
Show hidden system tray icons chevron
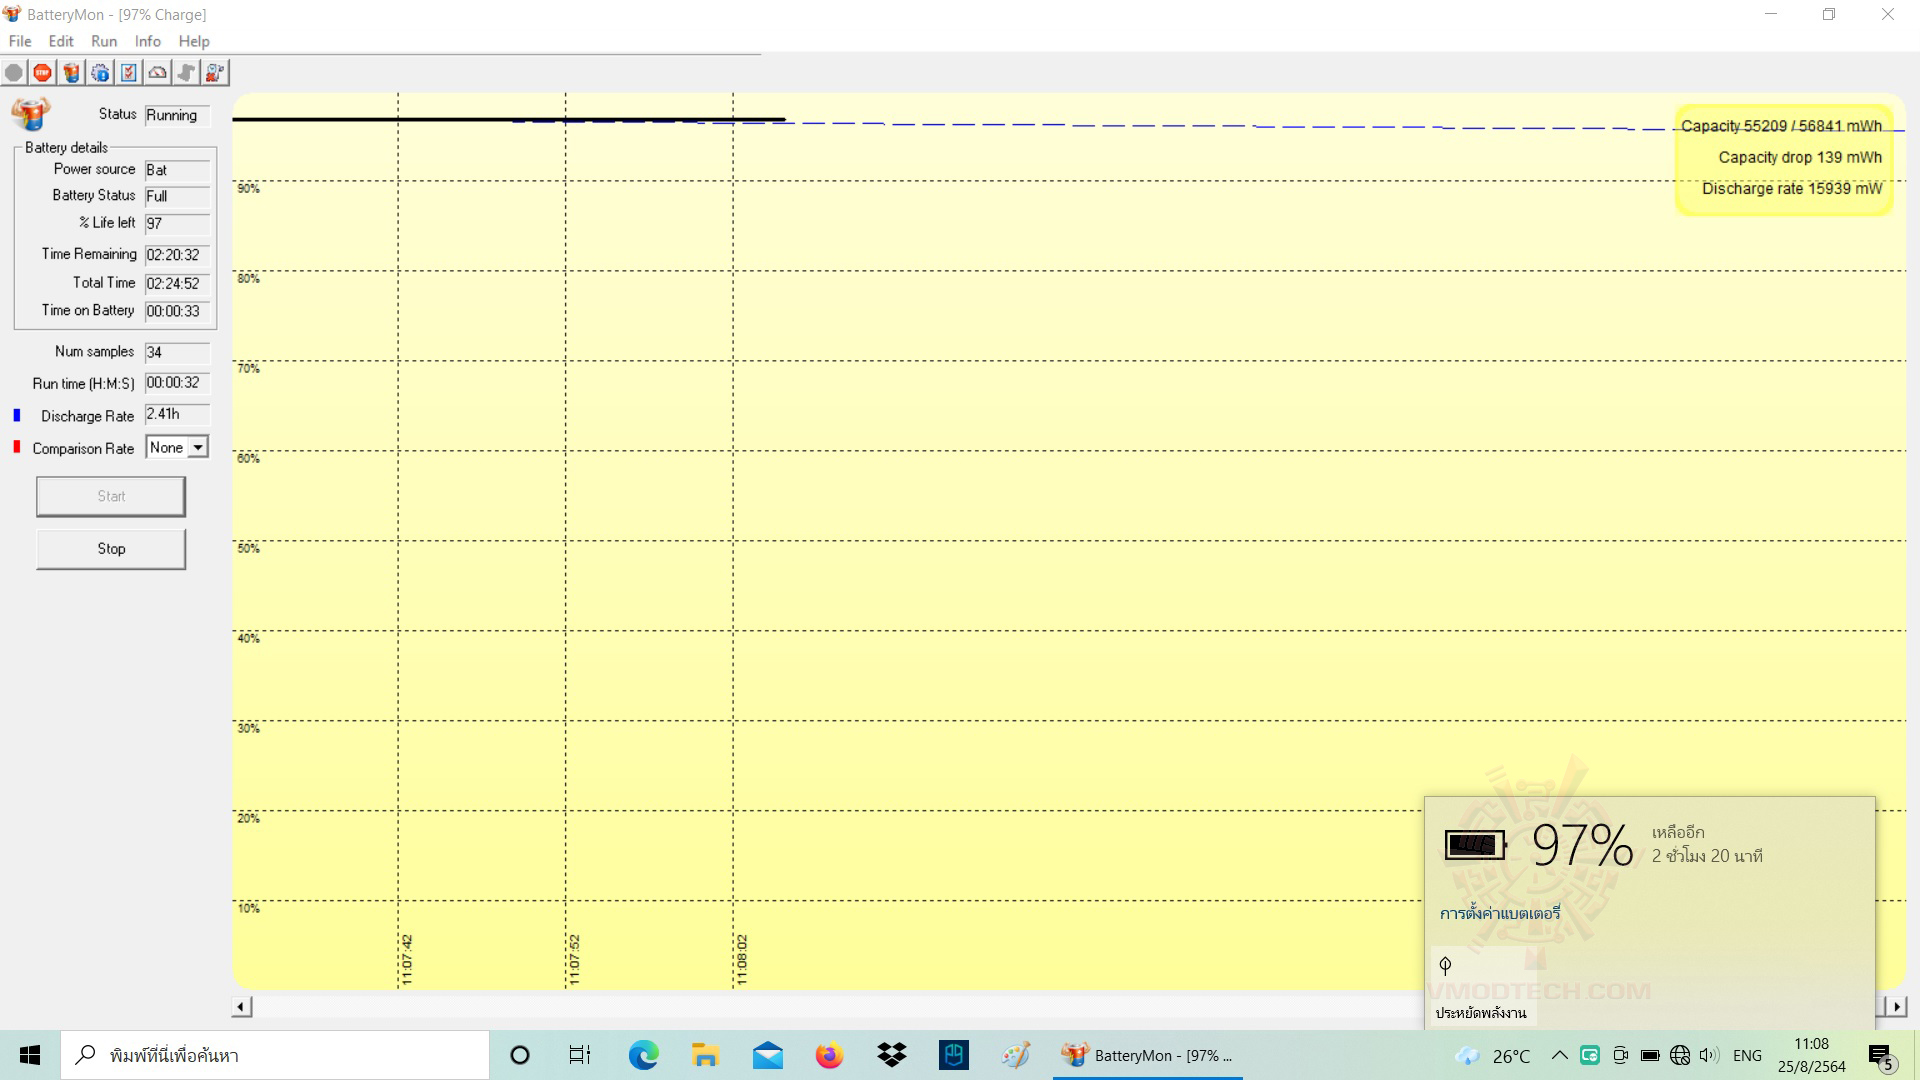[1559, 1055]
